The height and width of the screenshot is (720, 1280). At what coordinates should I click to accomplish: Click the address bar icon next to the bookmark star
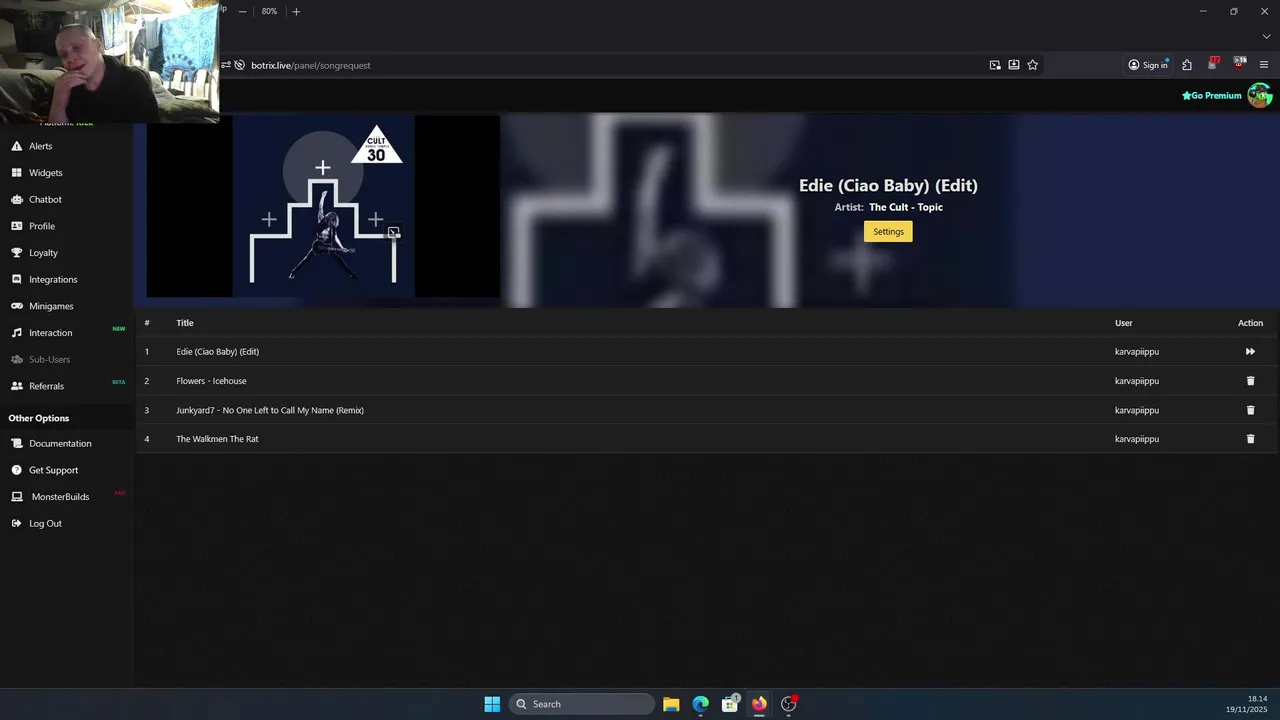tap(1014, 65)
